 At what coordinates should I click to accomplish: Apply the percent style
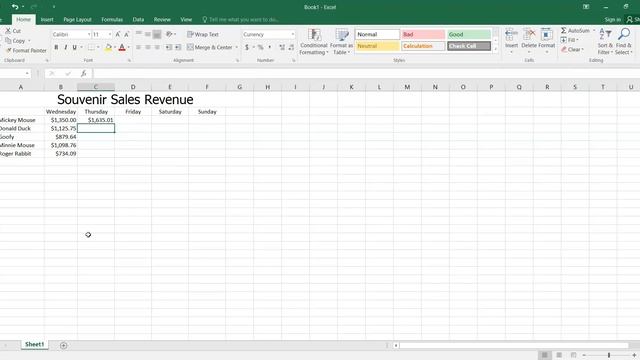(x=260, y=47)
